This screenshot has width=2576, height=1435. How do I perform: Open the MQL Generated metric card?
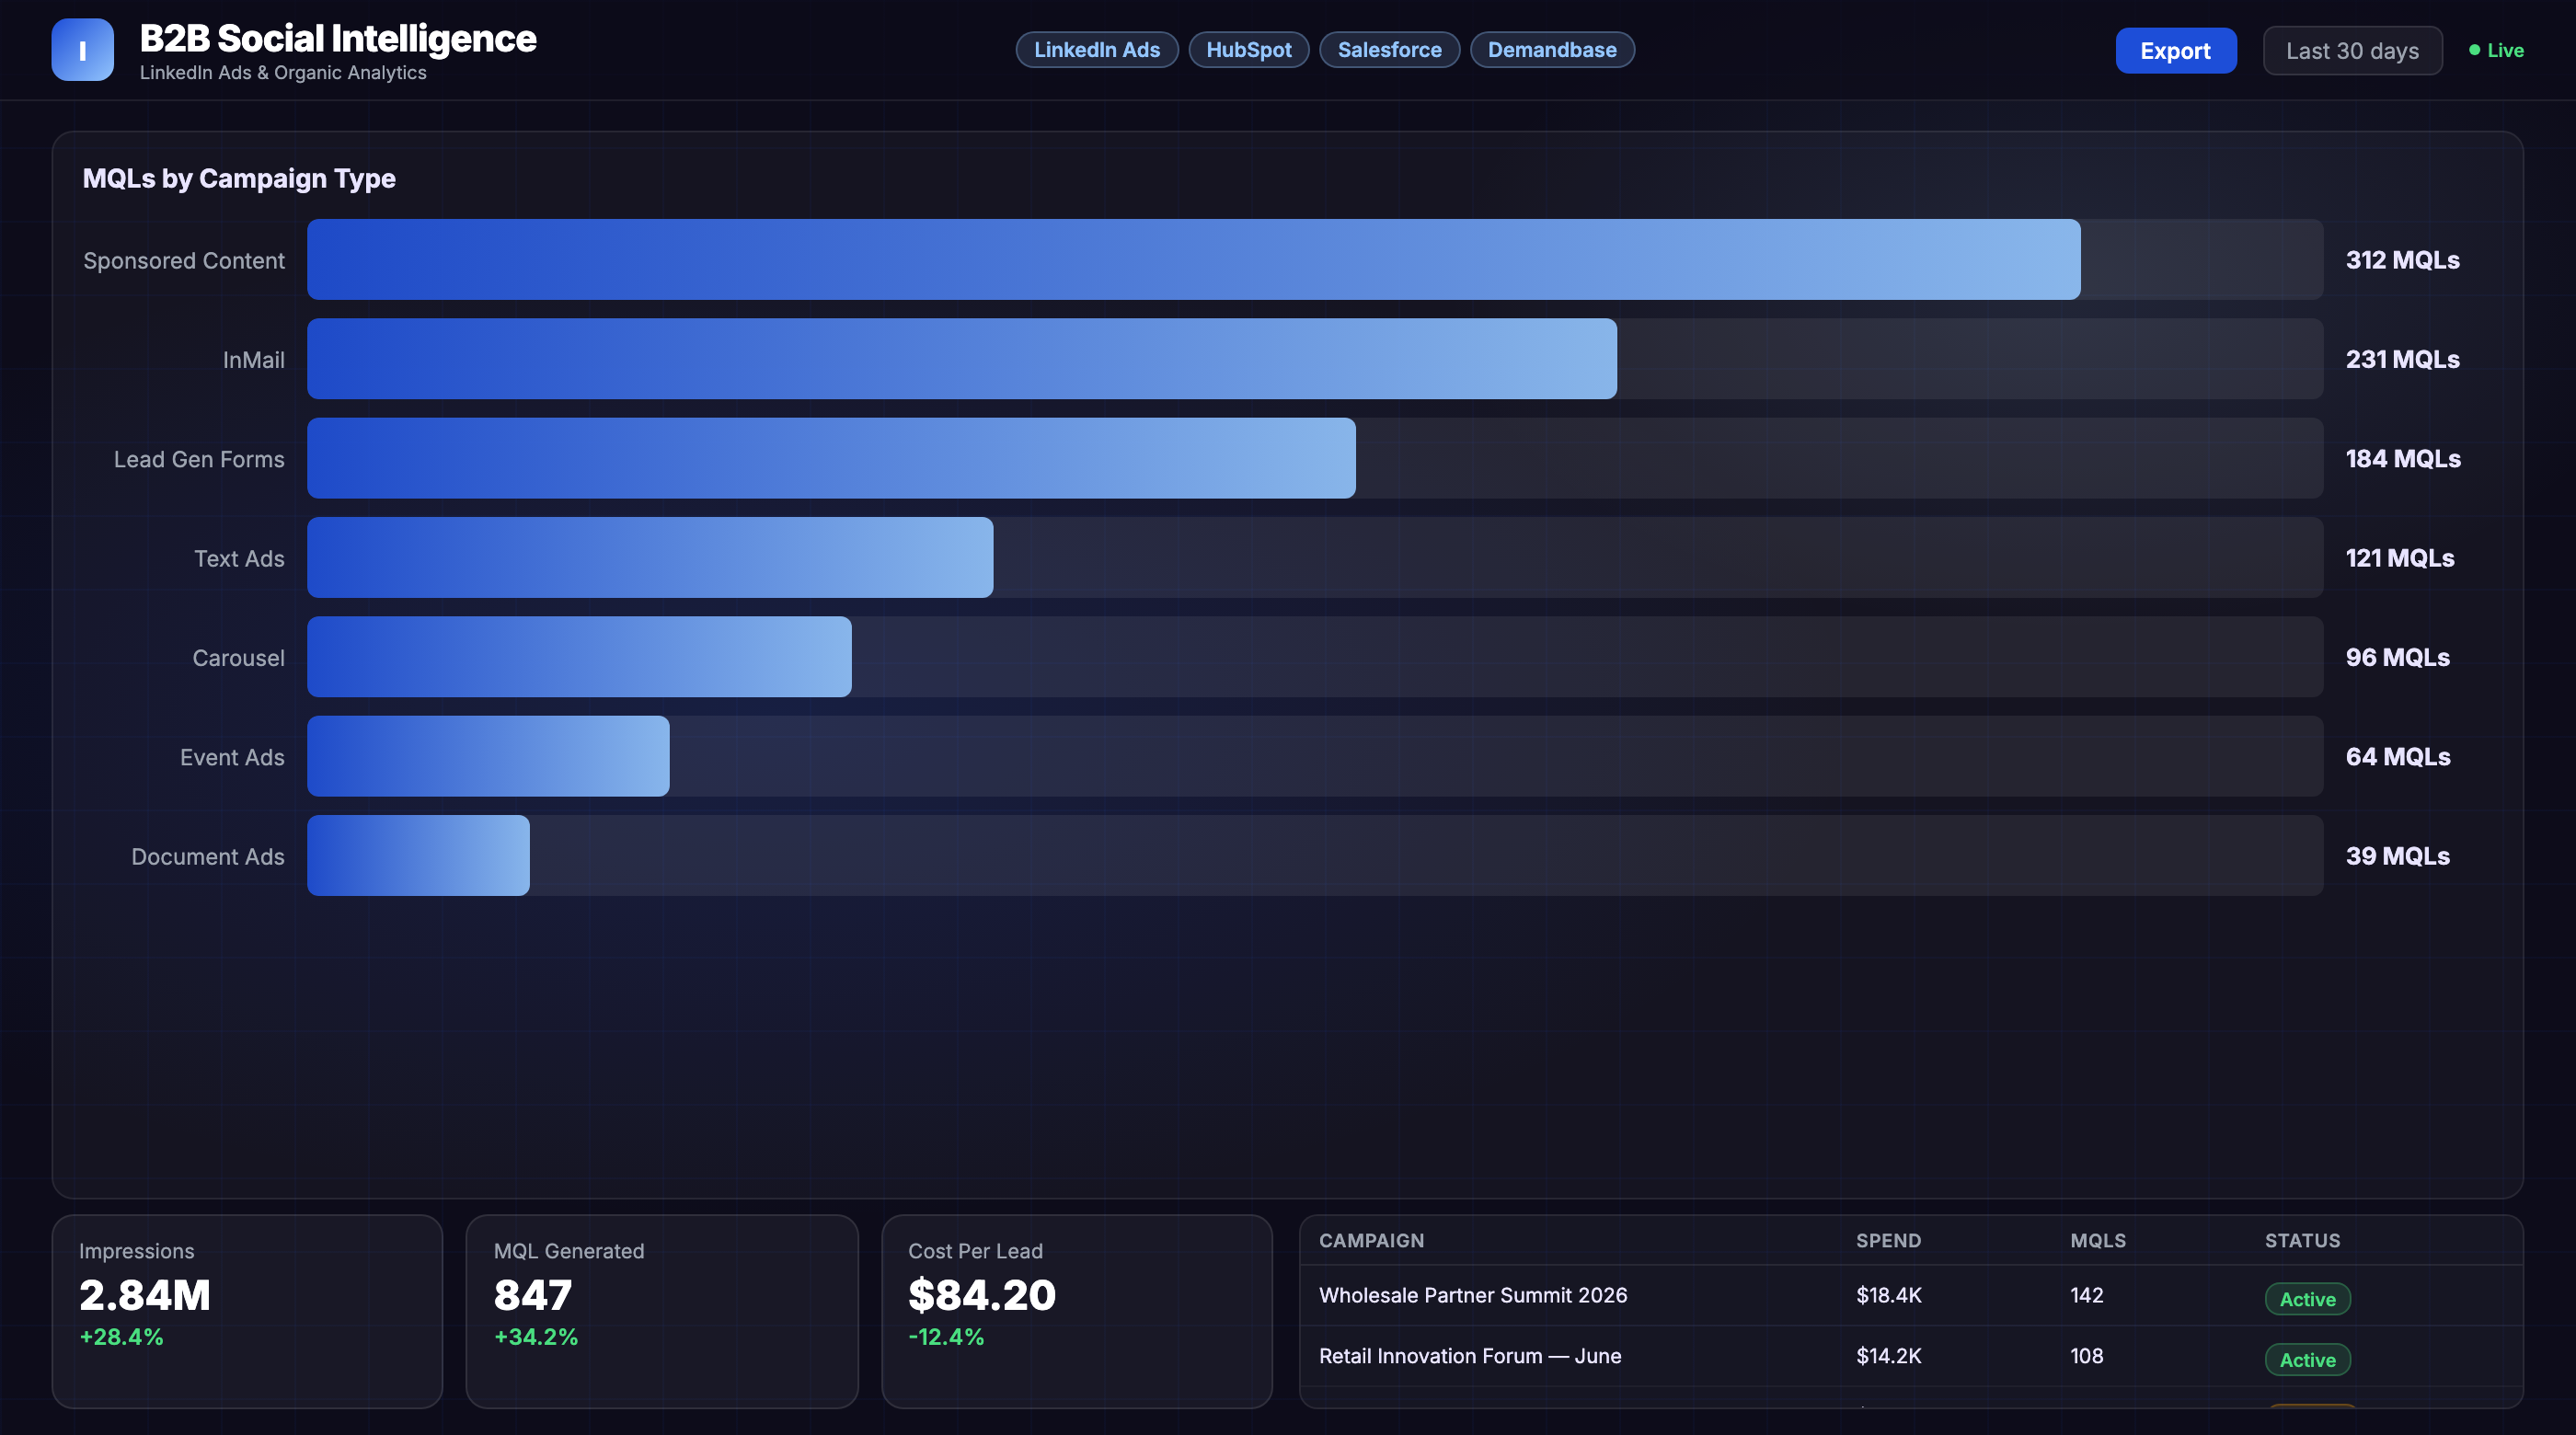point(662,1311)
